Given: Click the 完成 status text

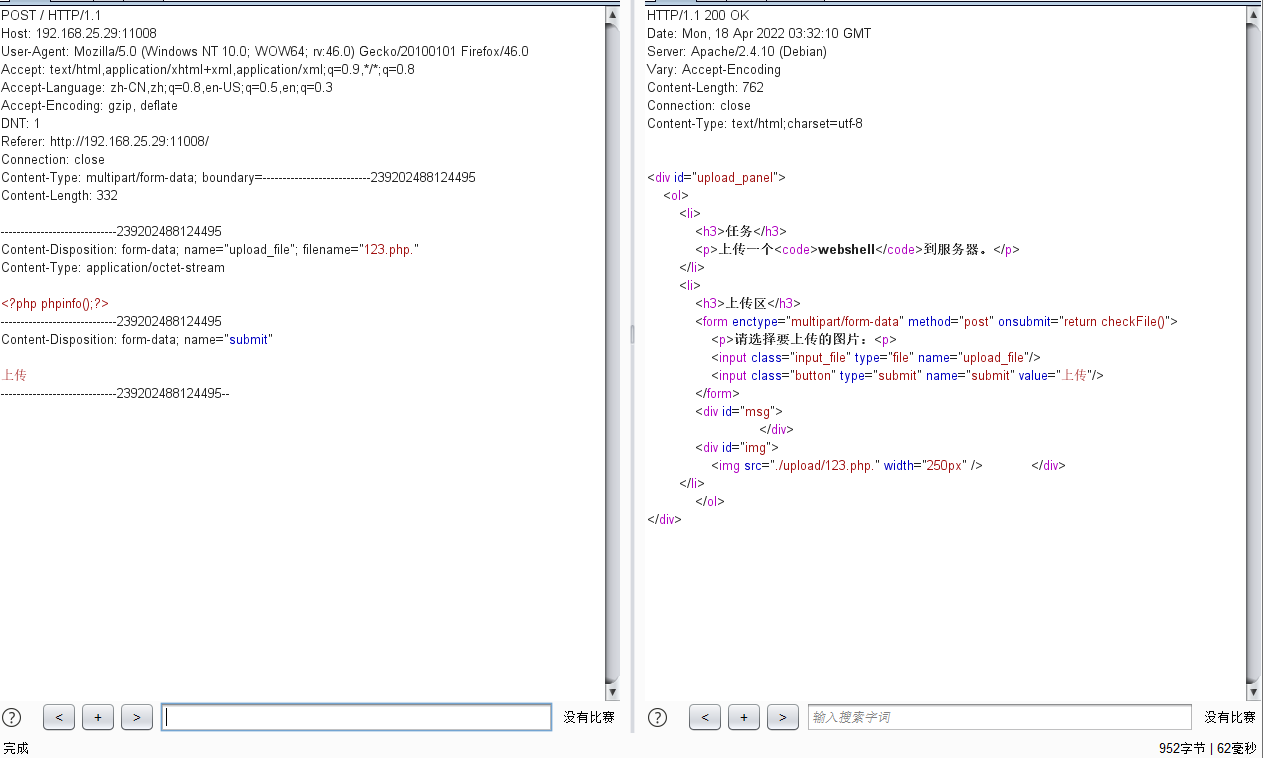Looking at the screenshot, I should pyautogui.click(x=16, y=748).
